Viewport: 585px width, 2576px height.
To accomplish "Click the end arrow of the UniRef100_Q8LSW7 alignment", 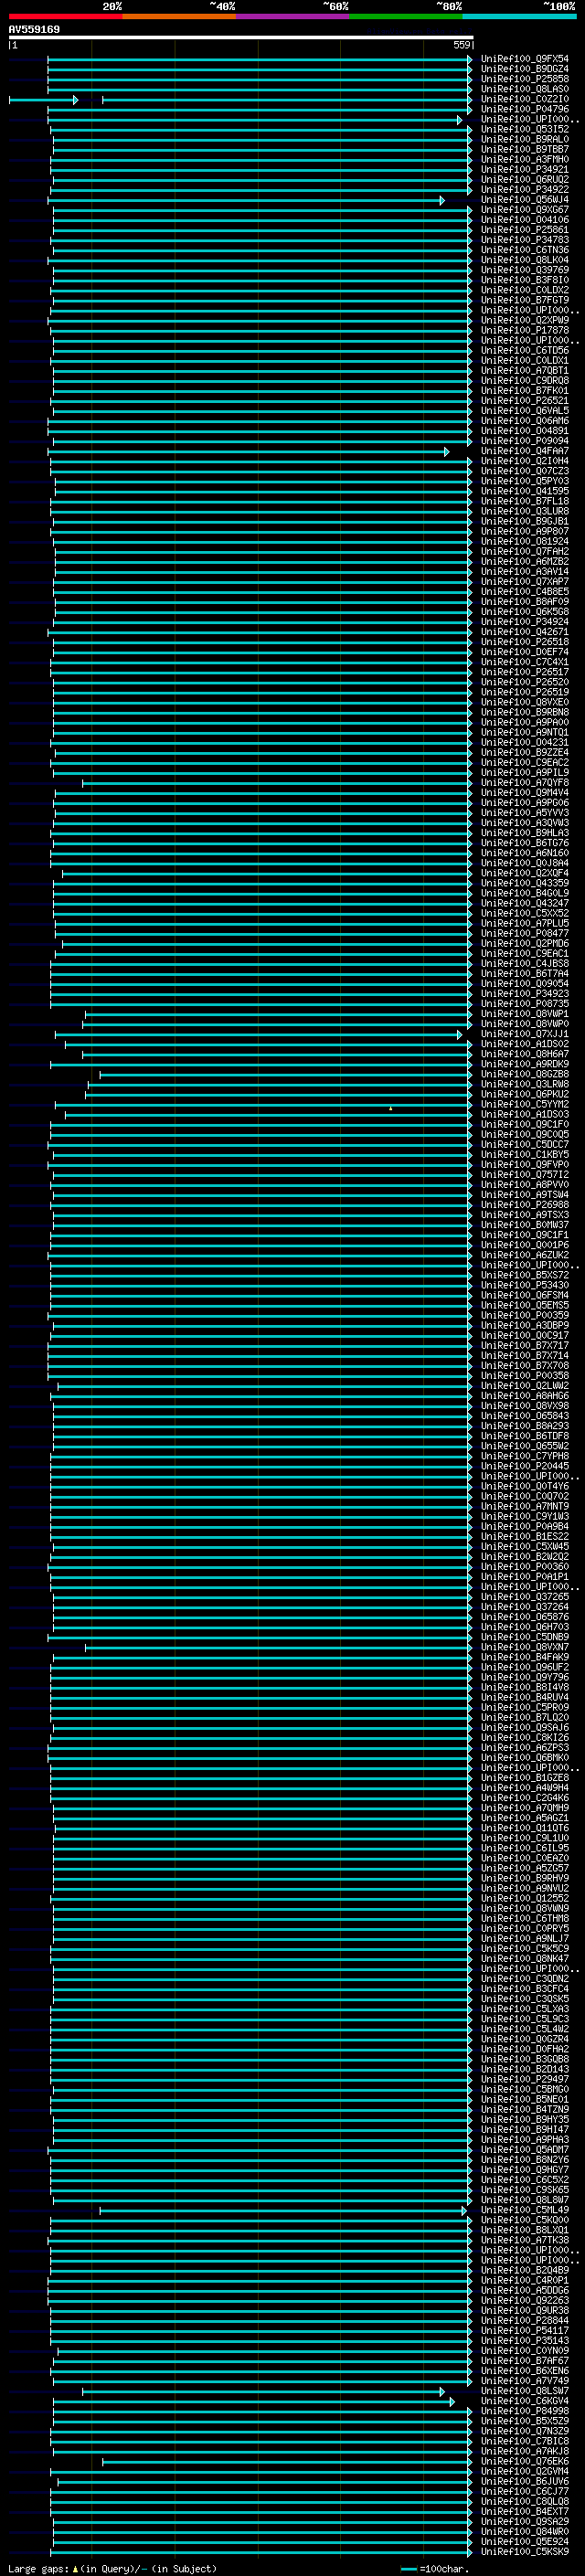I will click(441, 2392).
